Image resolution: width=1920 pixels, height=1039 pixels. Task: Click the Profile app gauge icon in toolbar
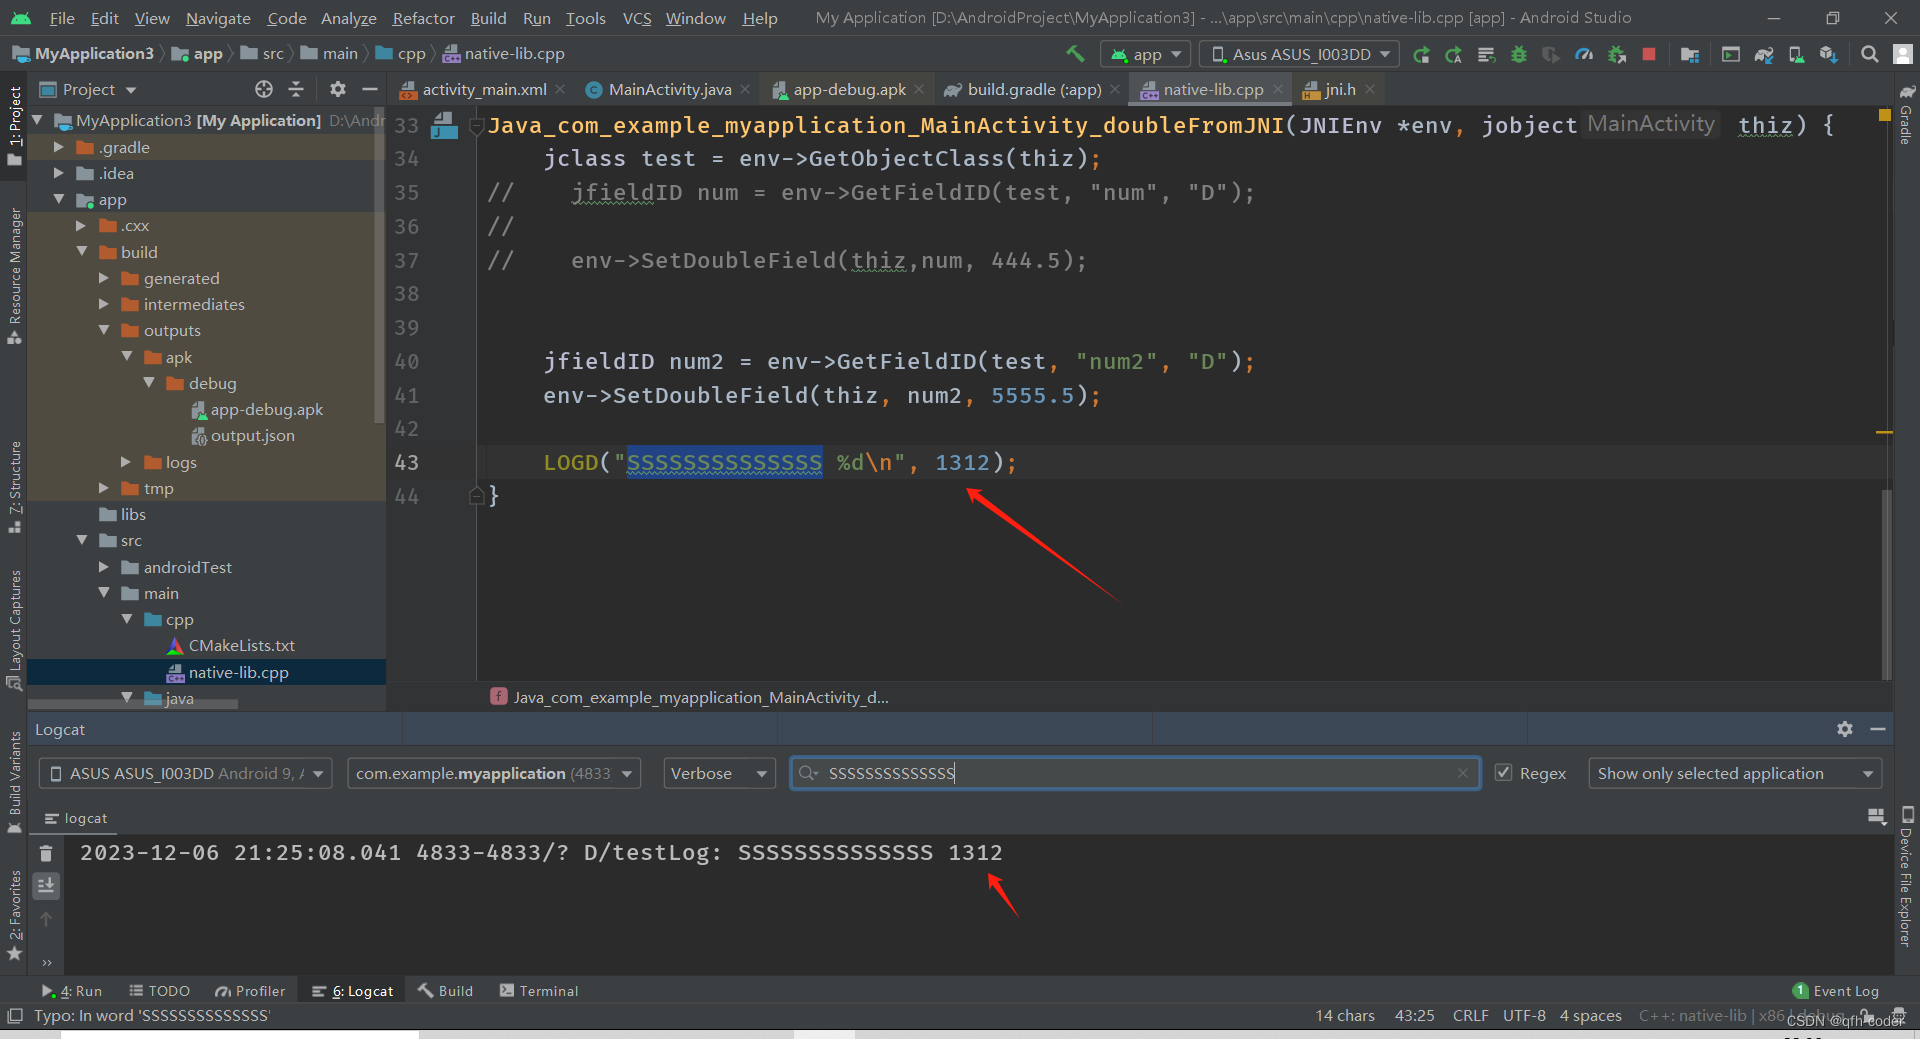click(x=1584, y=54)
